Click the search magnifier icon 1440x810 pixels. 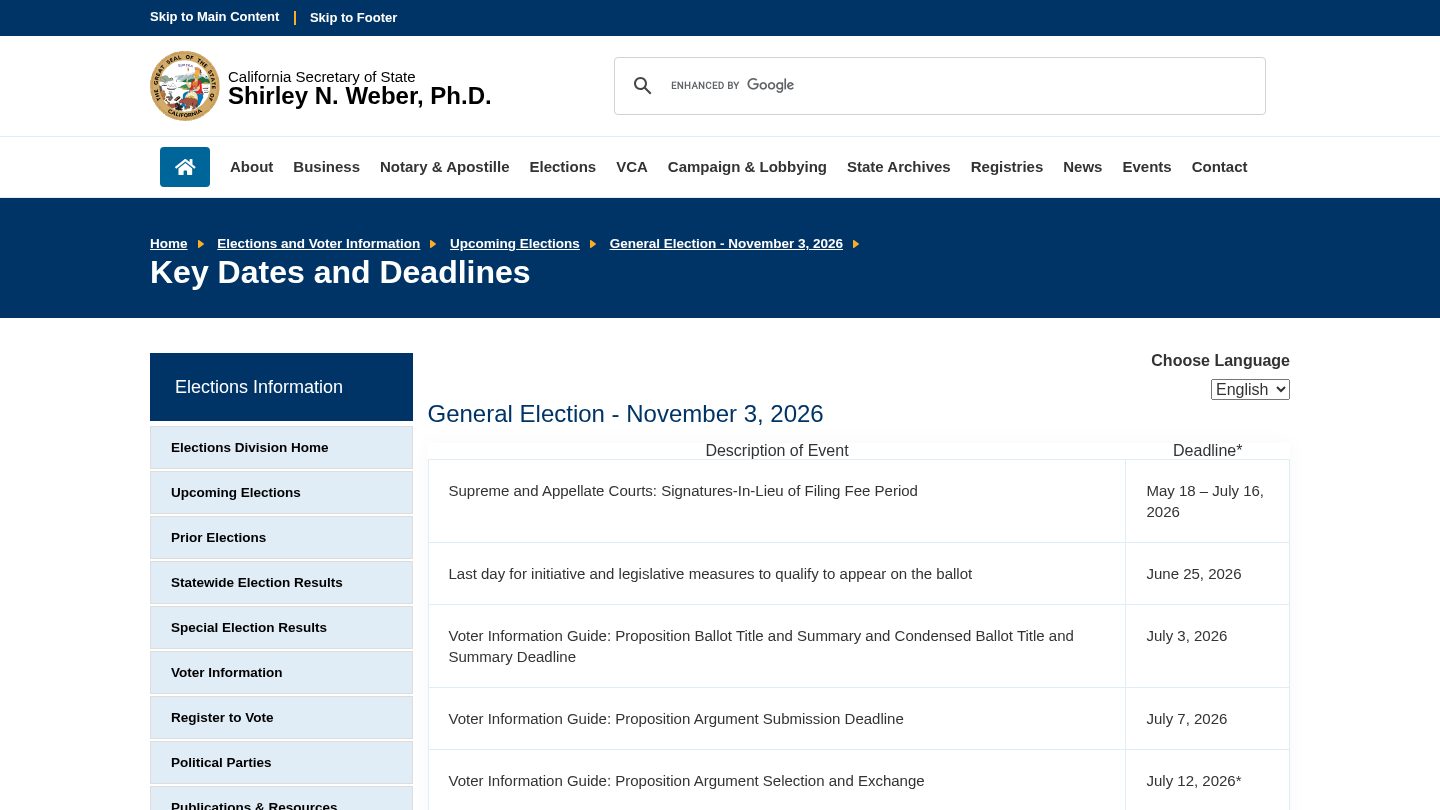coord(643,86)
